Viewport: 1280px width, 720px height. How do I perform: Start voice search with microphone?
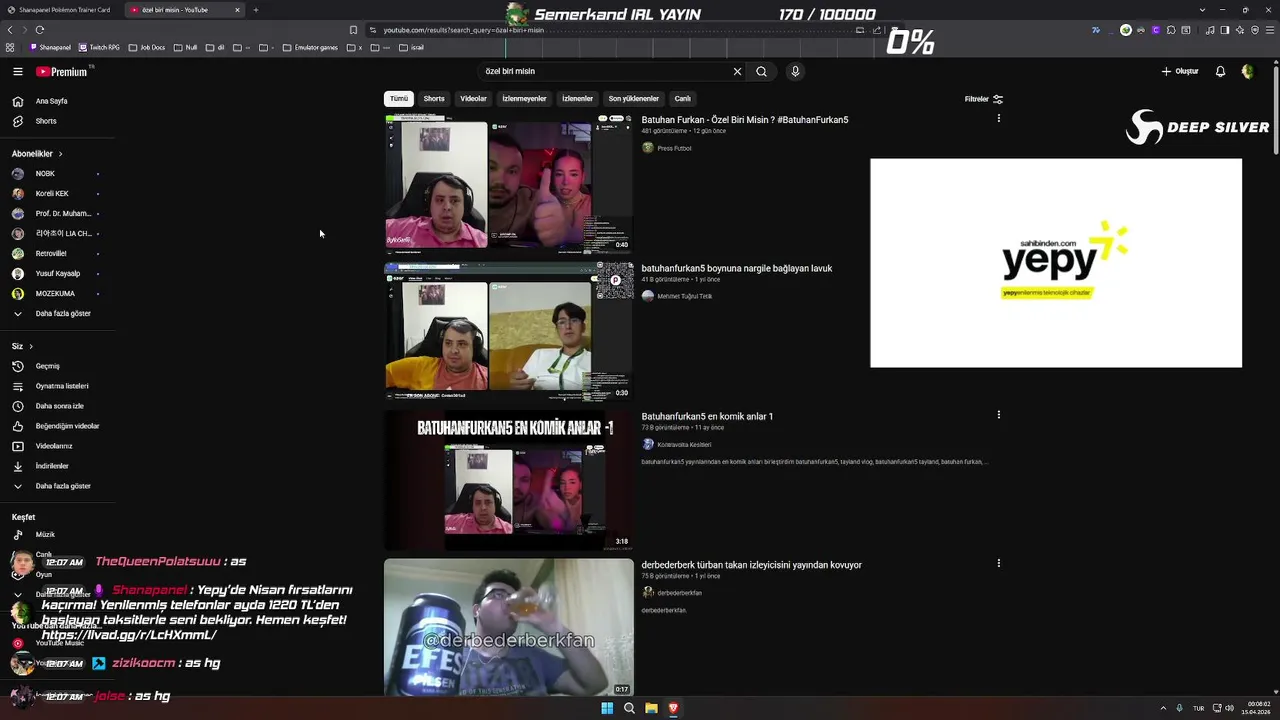point(795,71)
